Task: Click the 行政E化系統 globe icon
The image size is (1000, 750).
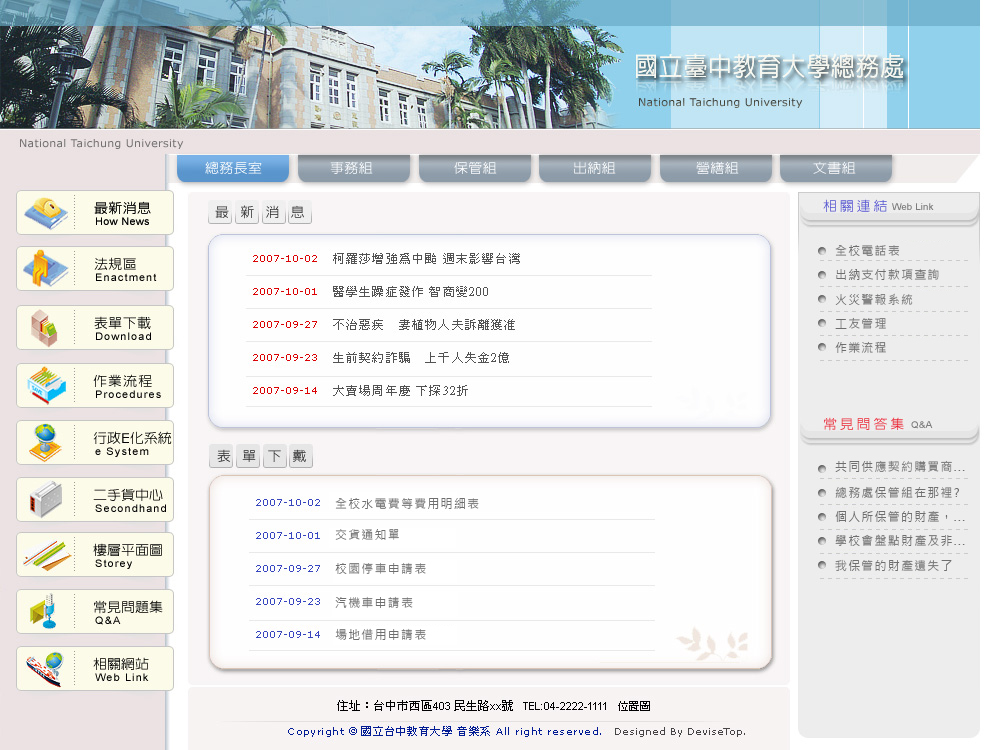Action: (45, 443)
